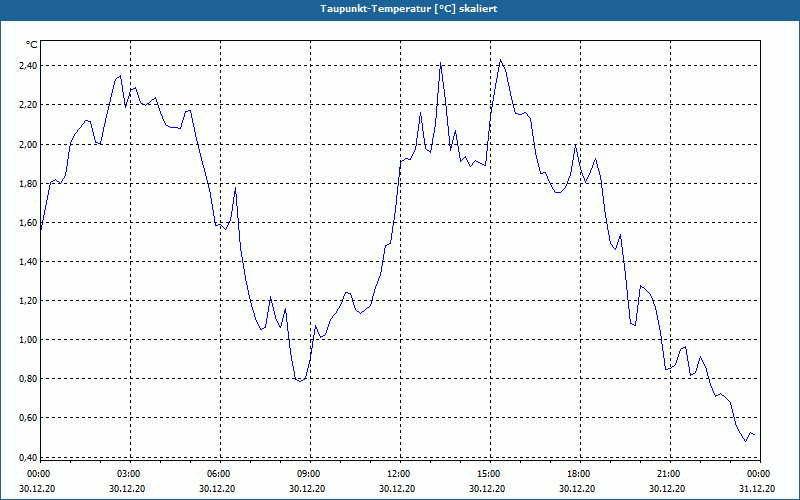
Task: Select the "31.12.20" date label
Action: click(757, 489)
